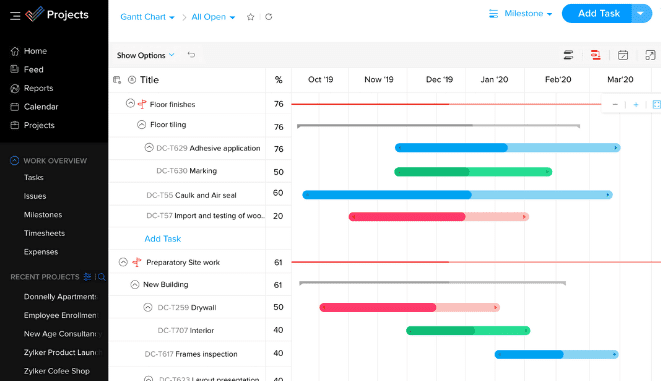Open Employee Enrollment recent project
661x381 pixels.
61,315
